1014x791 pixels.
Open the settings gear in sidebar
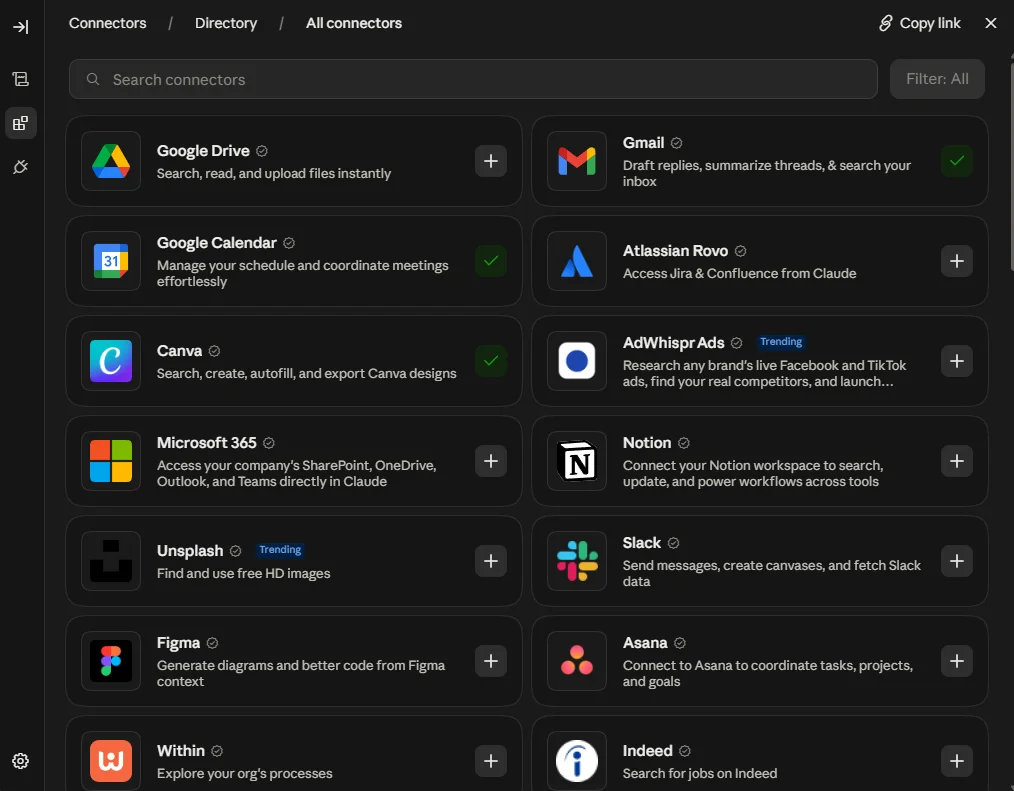coord(21,761)
